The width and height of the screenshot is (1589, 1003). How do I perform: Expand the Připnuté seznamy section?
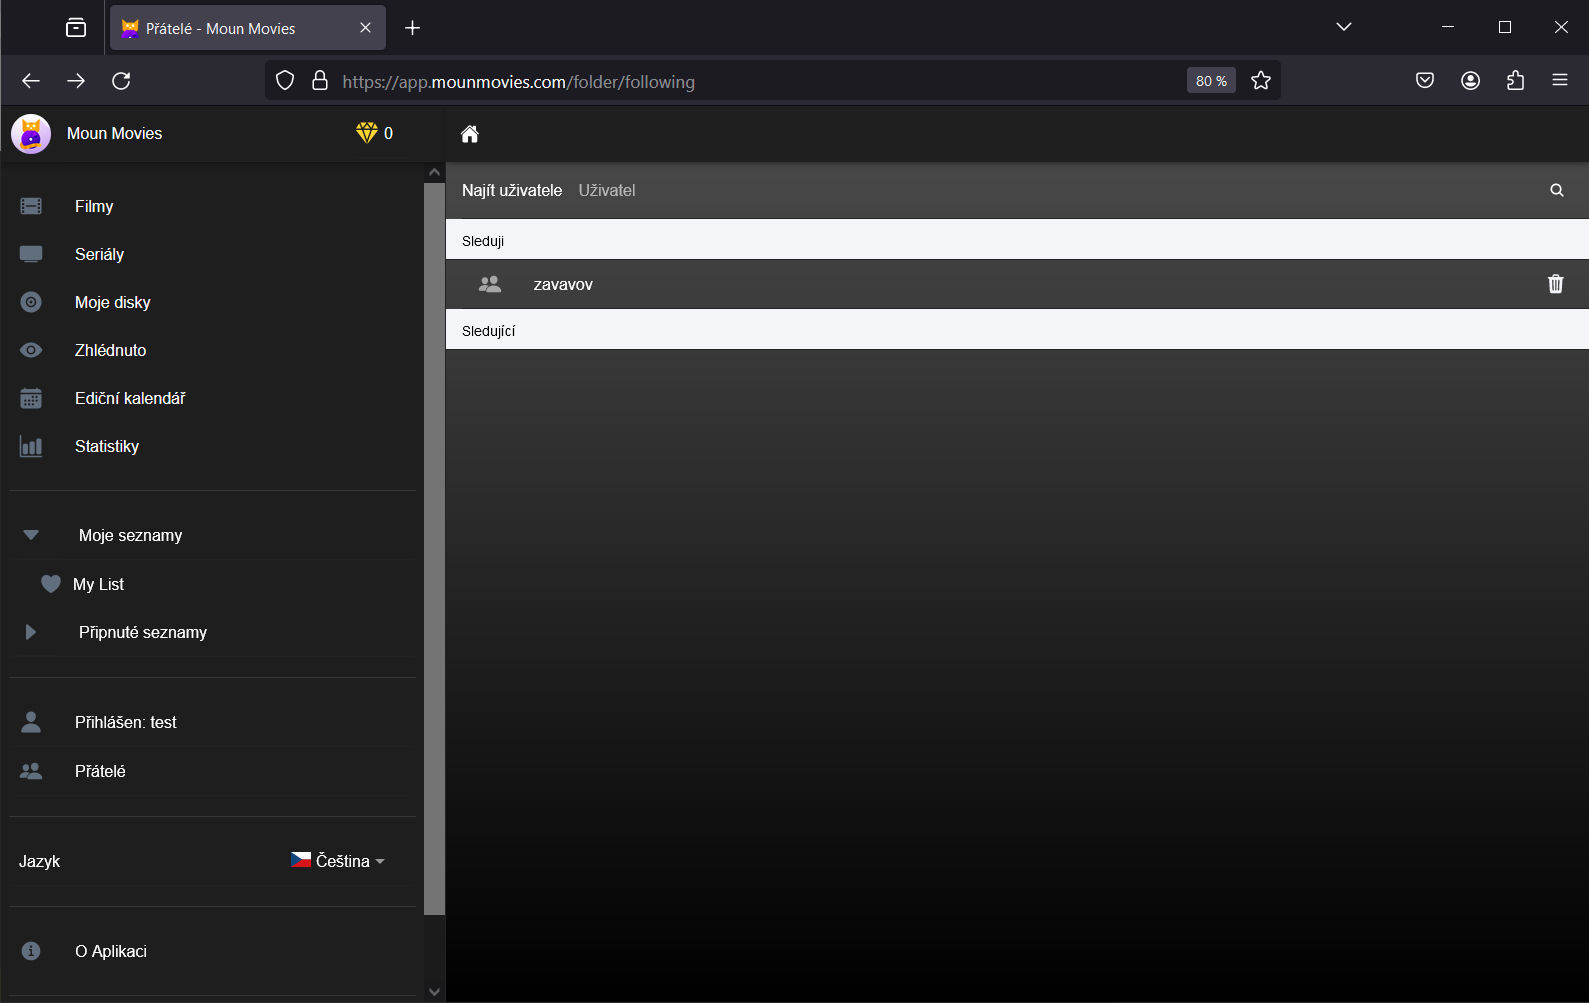pos(31,632)
